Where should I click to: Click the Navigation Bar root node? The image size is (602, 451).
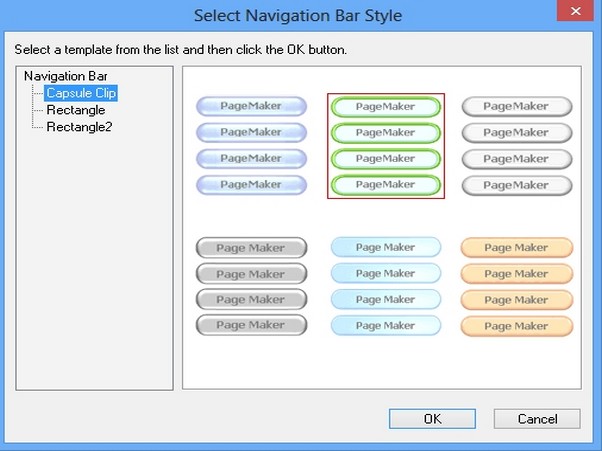66,76
